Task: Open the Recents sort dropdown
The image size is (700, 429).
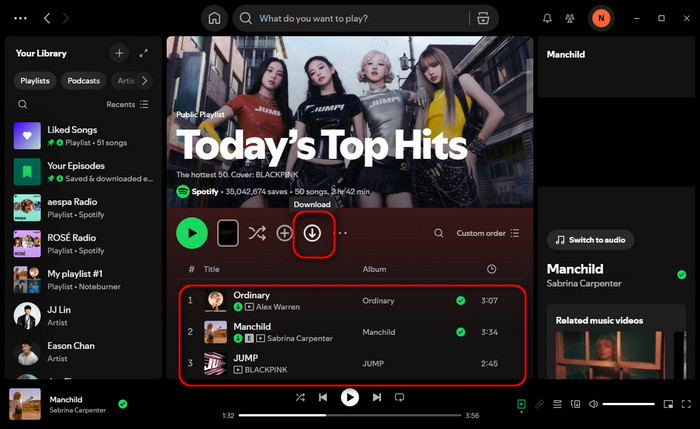Action: 127,104
